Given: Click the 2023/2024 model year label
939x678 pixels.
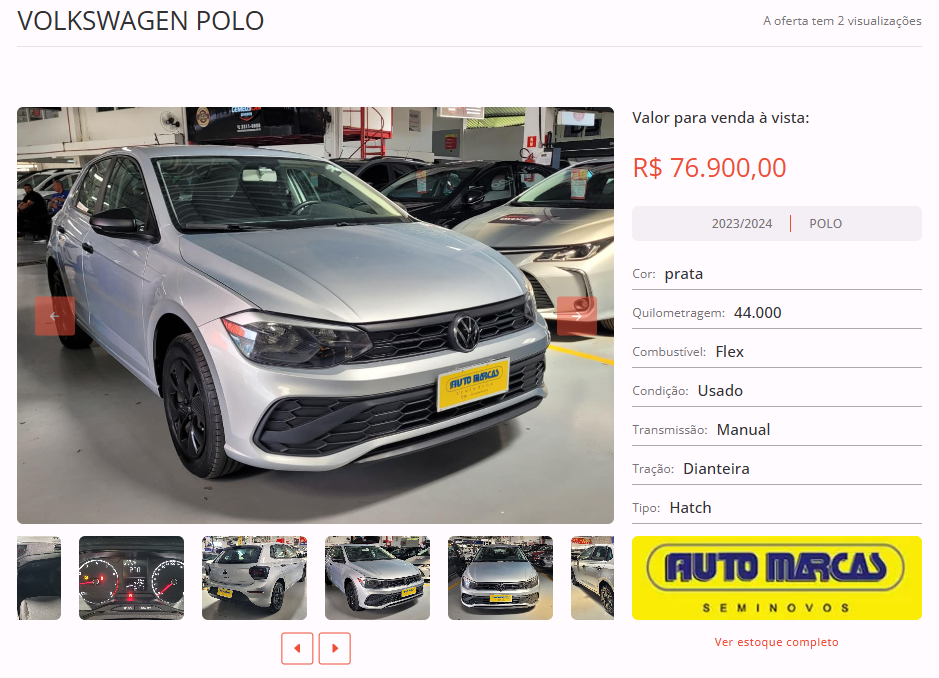Looking at the screenshot, I should 742,223.
